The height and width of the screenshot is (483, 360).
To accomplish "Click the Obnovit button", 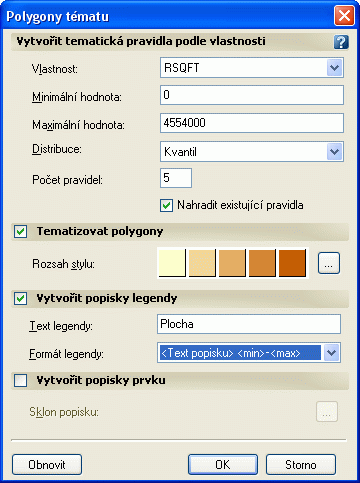I will tap(47, 464).
